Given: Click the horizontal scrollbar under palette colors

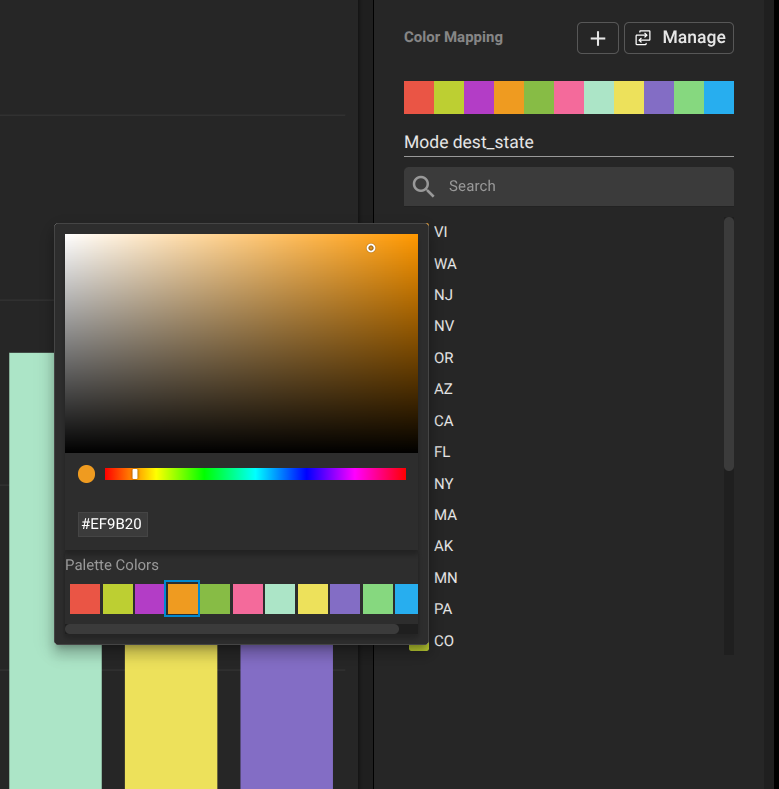Looking at the screenshot, I should tap(232, 629).
